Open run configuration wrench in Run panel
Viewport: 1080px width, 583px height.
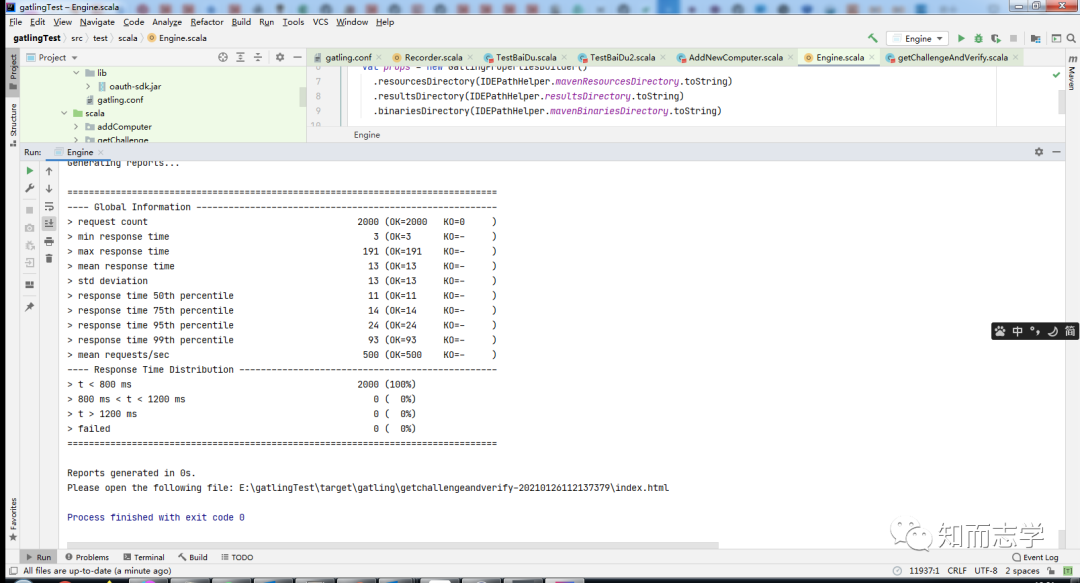30,188
